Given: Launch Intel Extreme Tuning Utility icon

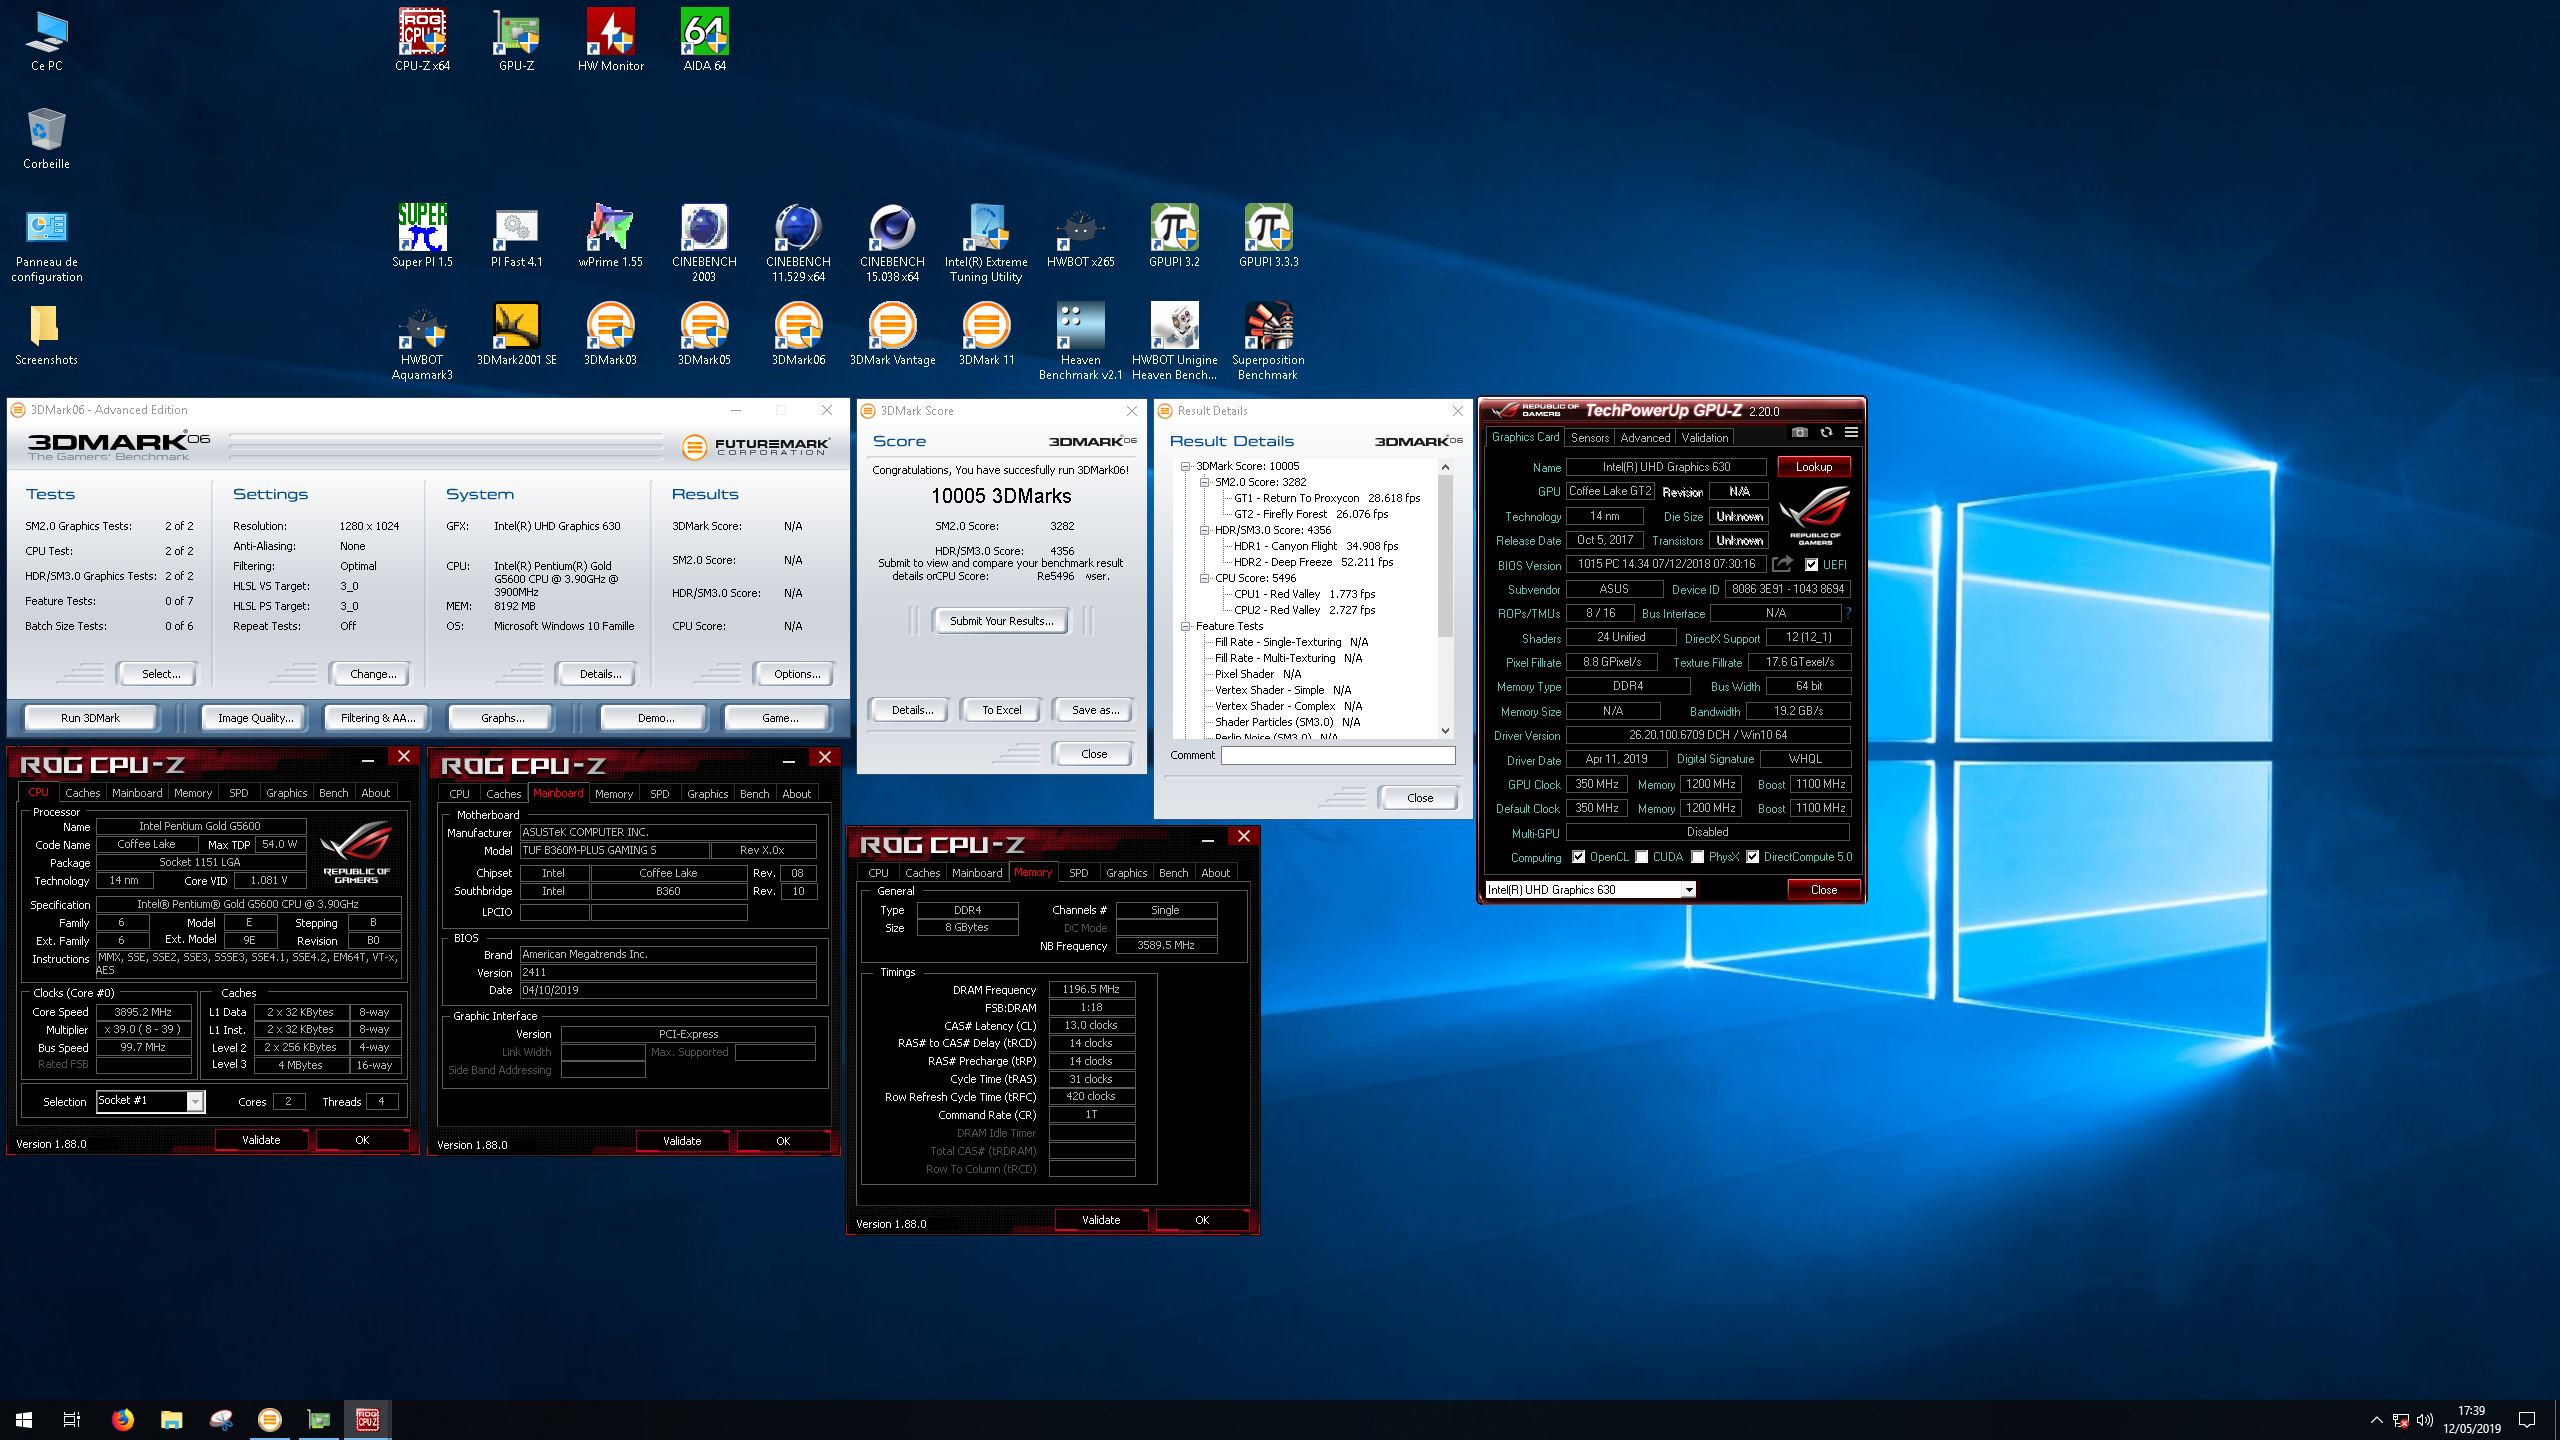Looking at the screenshot, I should coord(986,243).
